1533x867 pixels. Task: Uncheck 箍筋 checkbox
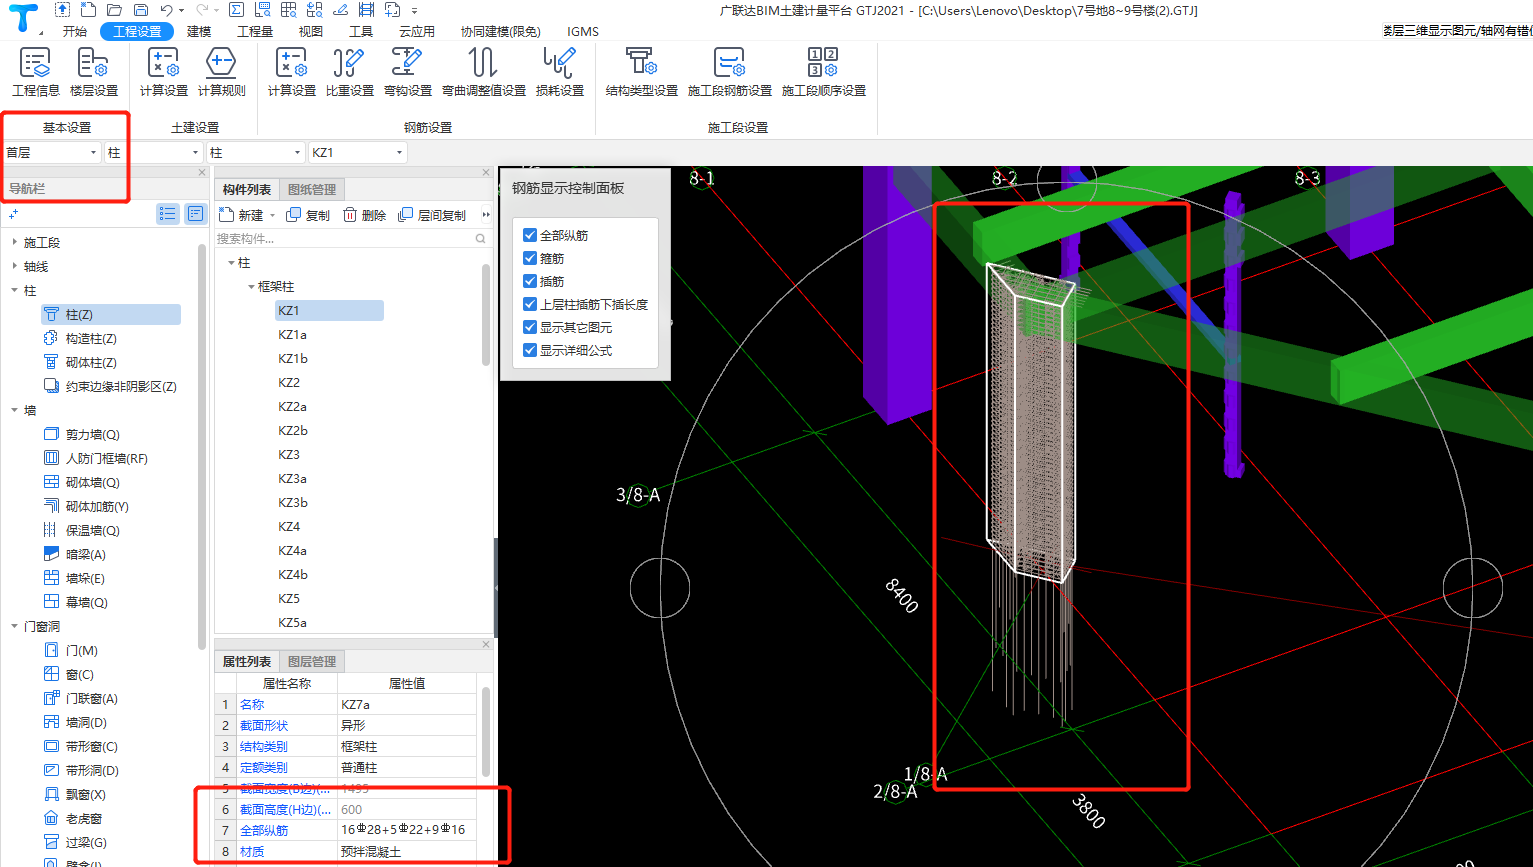(530, 258)
